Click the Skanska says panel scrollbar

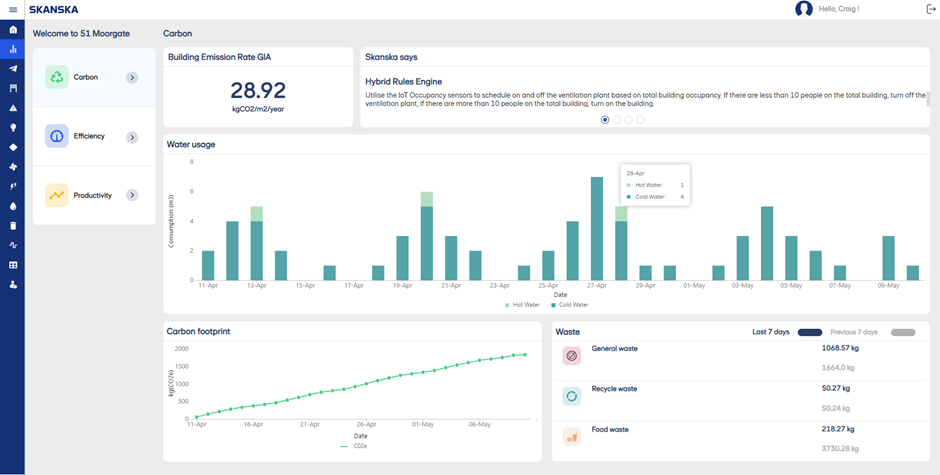928,98
